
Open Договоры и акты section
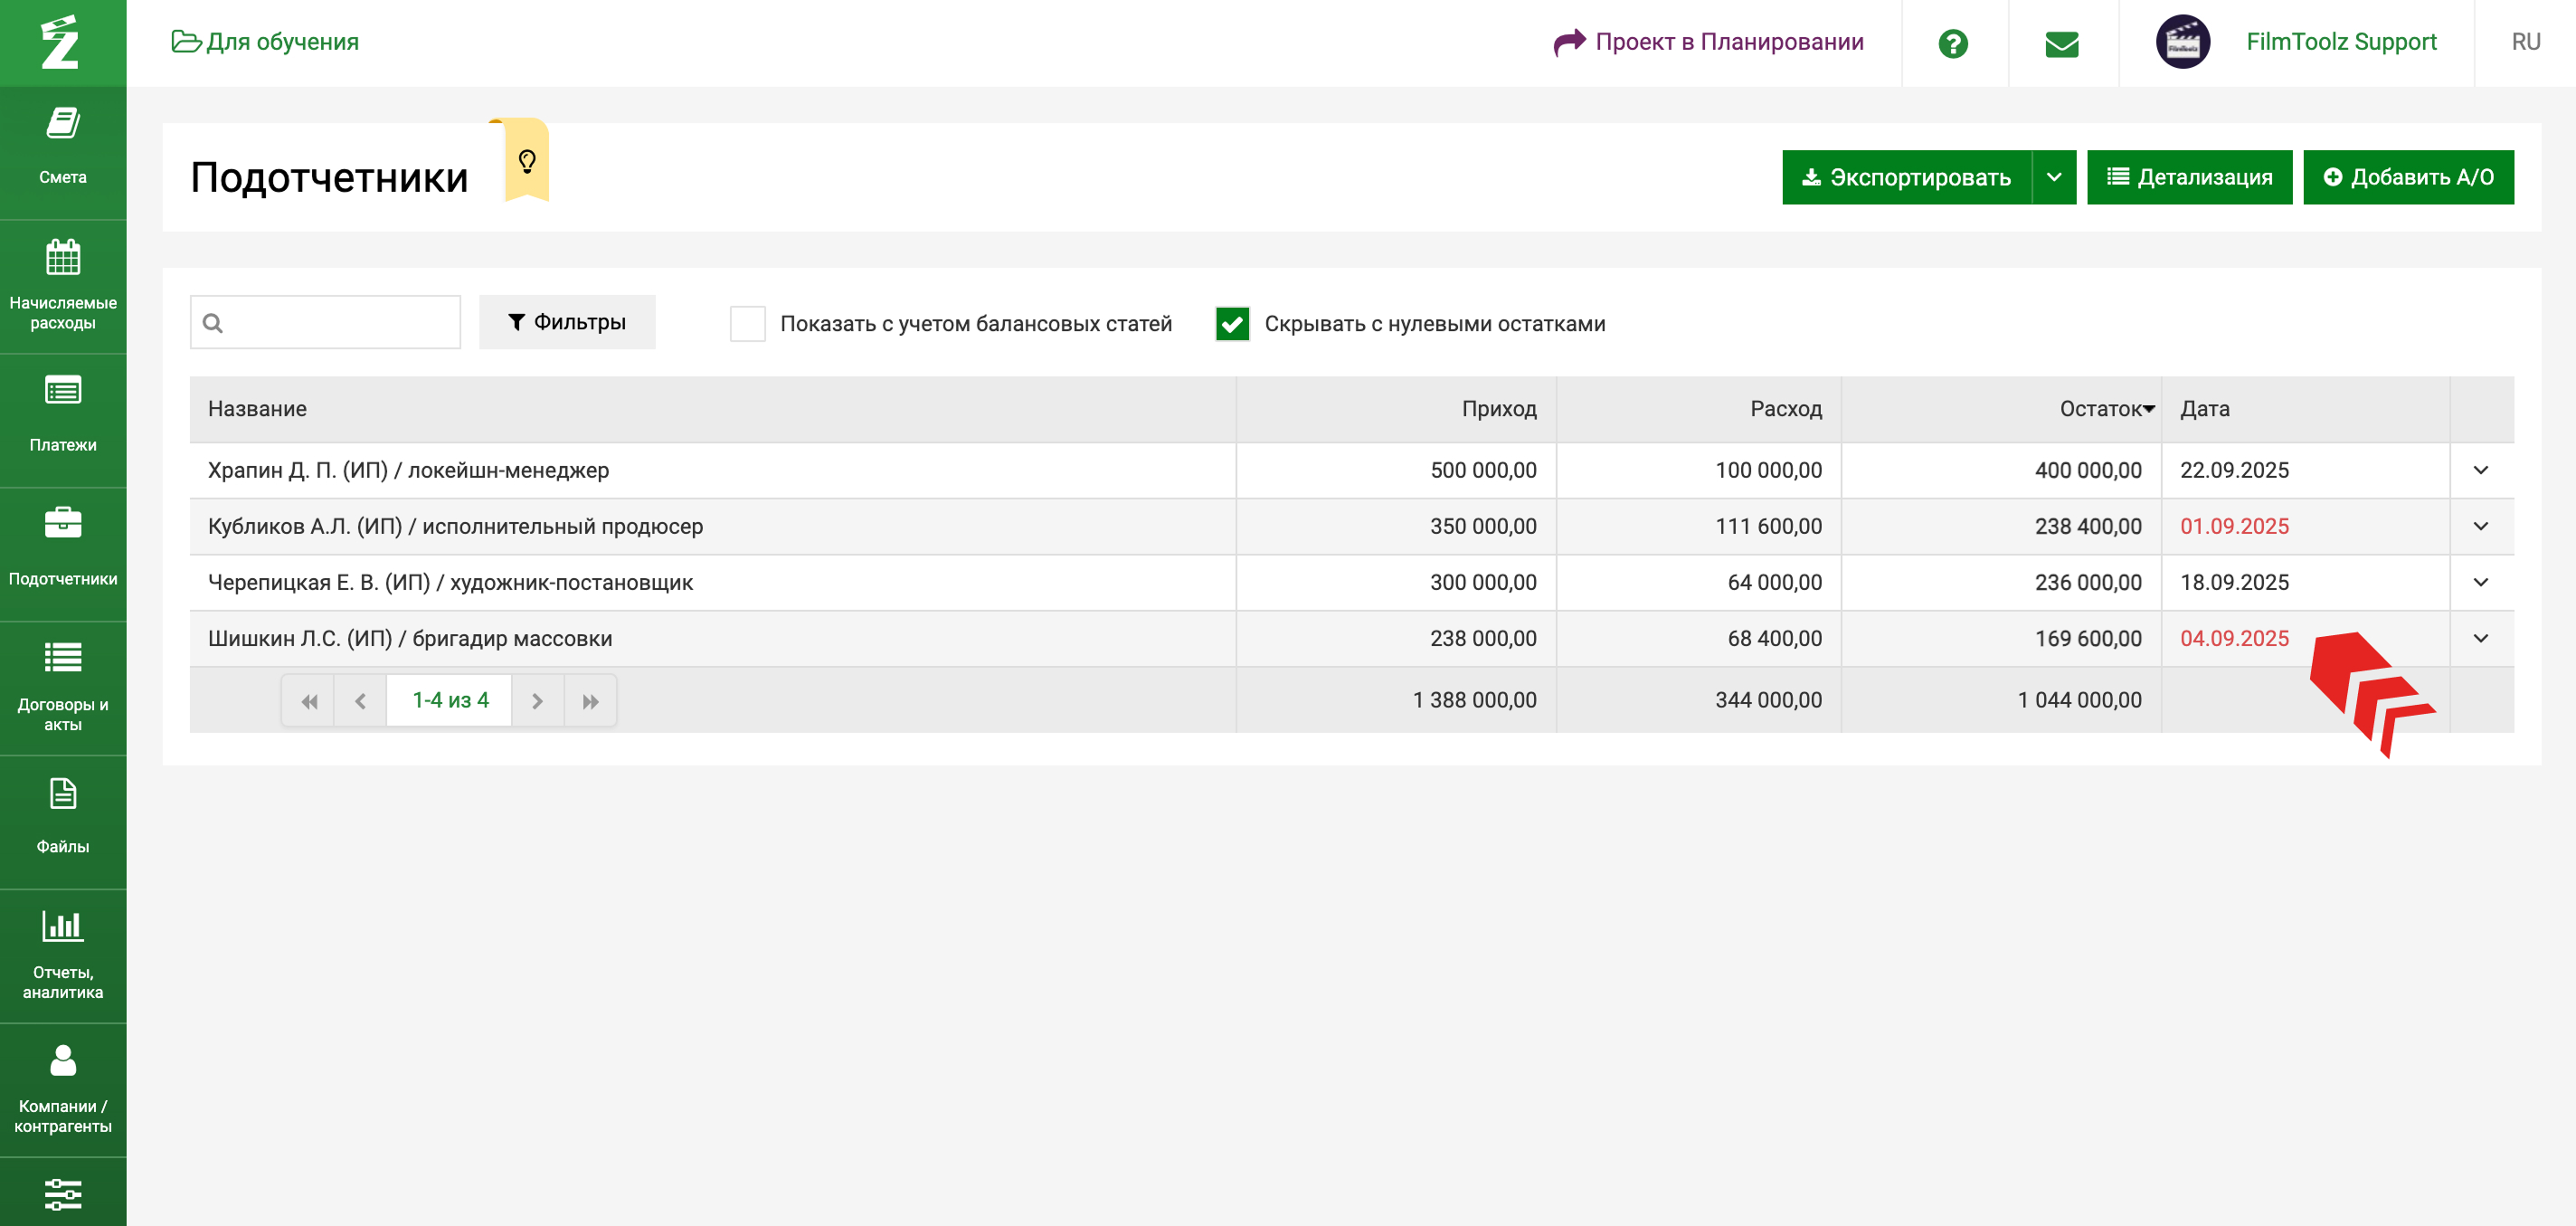point(62,687)
